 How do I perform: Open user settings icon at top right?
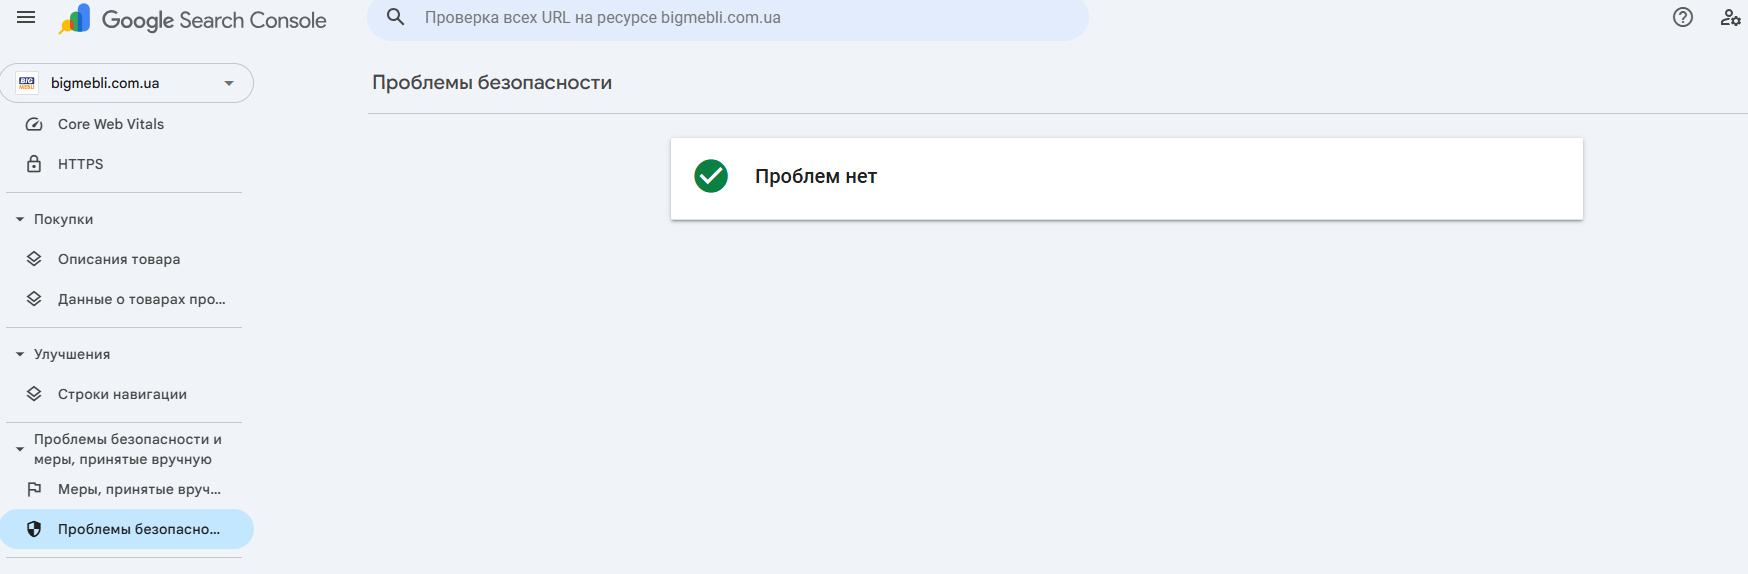coord(1730,18)
